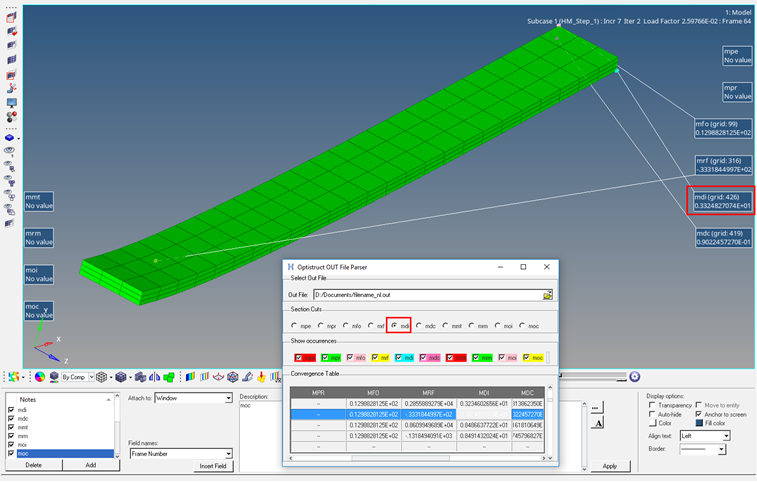Click the Insert Field button
The width and height of the screenshot is (757, 482).
point(212,467)
